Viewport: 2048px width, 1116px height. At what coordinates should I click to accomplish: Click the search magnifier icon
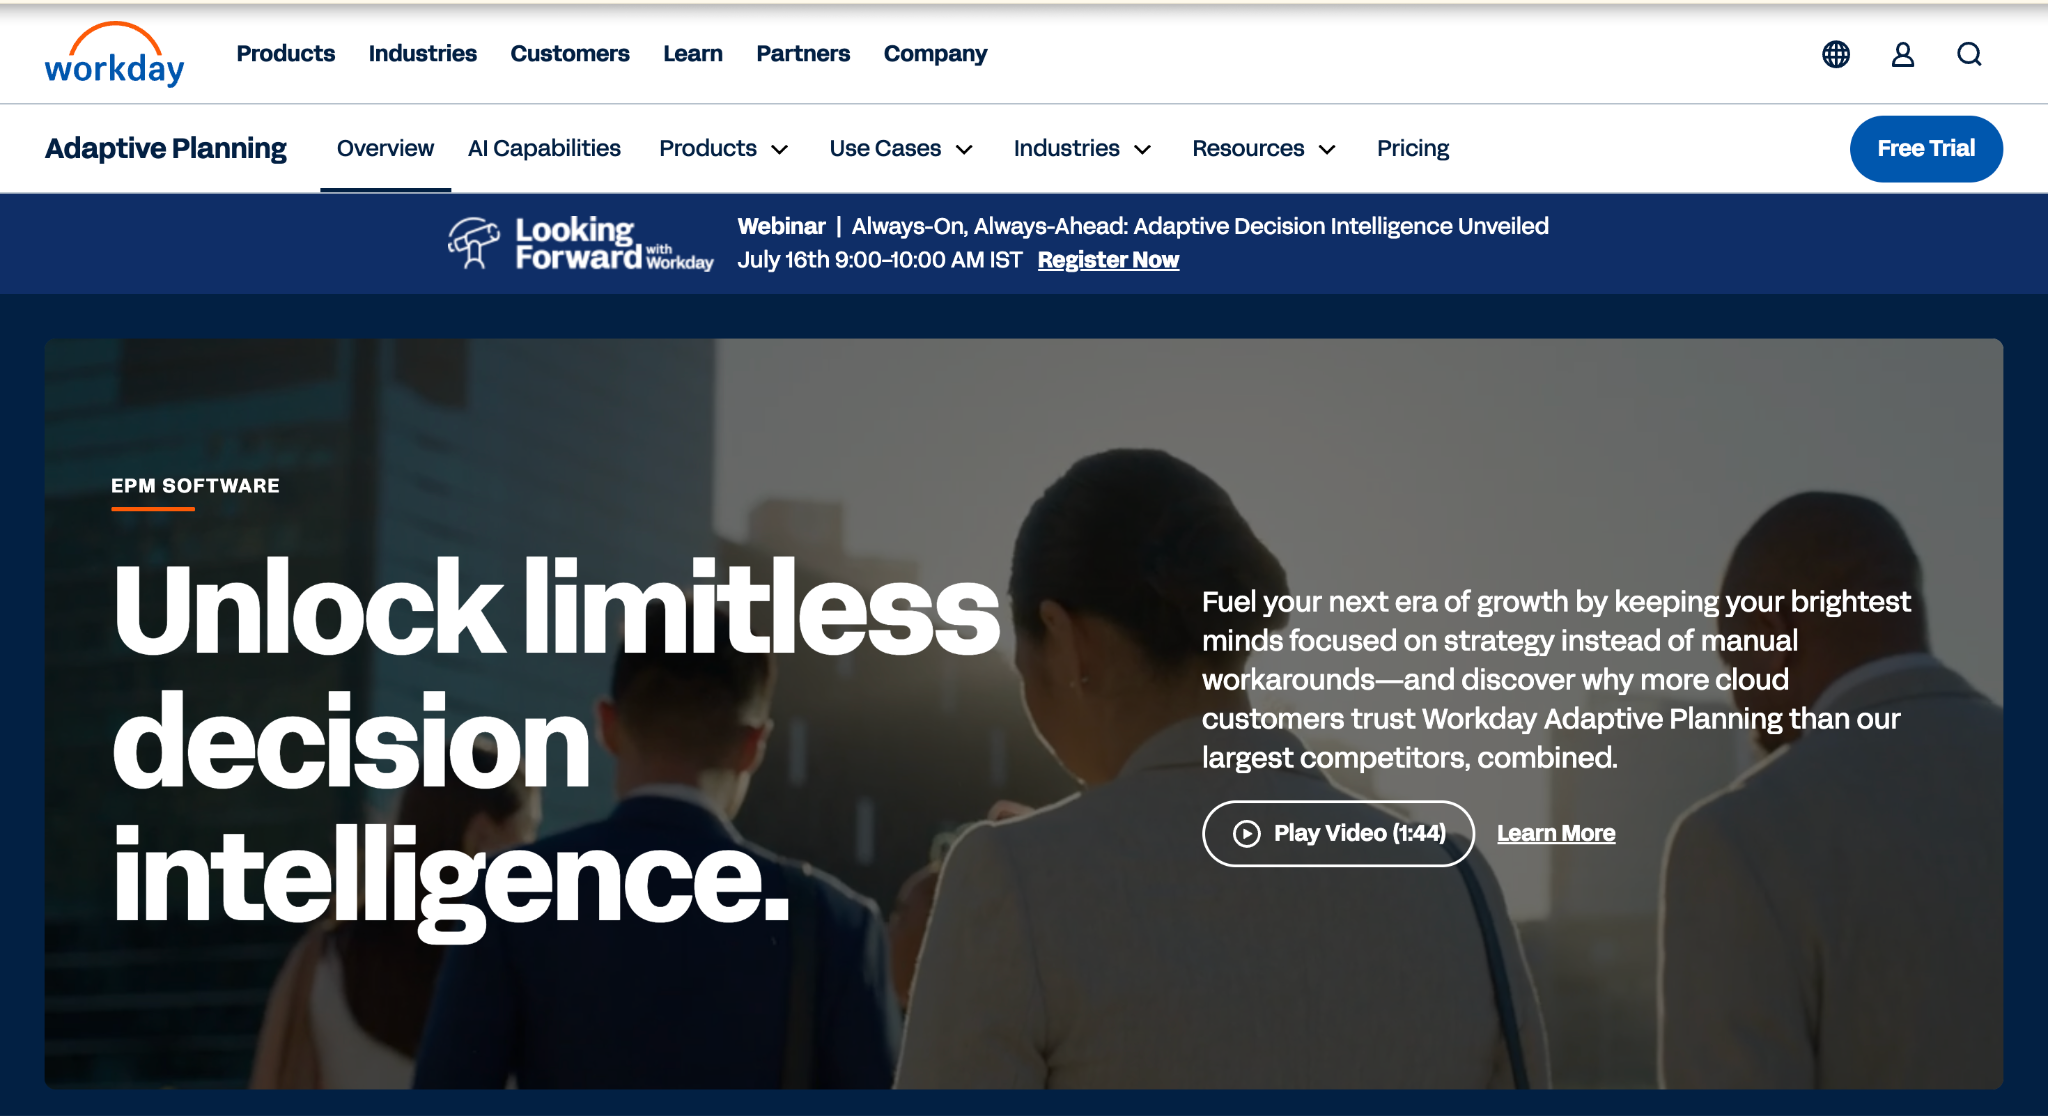pos(1969,54)
